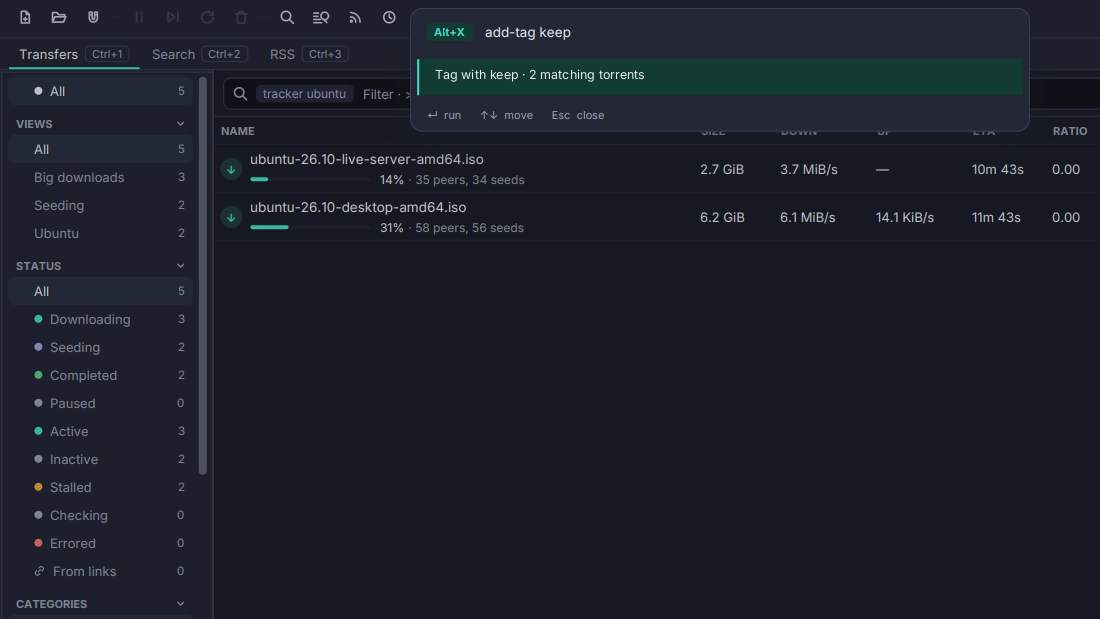The image size is (1100, 619).
Task: Select ubuntu-26.10-desktop-amd64.iso name
Action: (x=358, y=208)
